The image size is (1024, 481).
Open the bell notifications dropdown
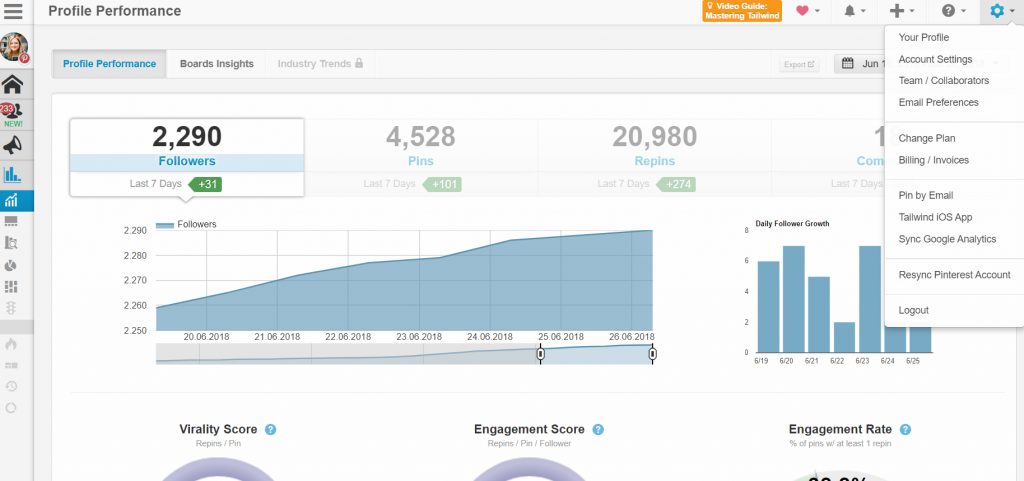[x=854, y=11]
